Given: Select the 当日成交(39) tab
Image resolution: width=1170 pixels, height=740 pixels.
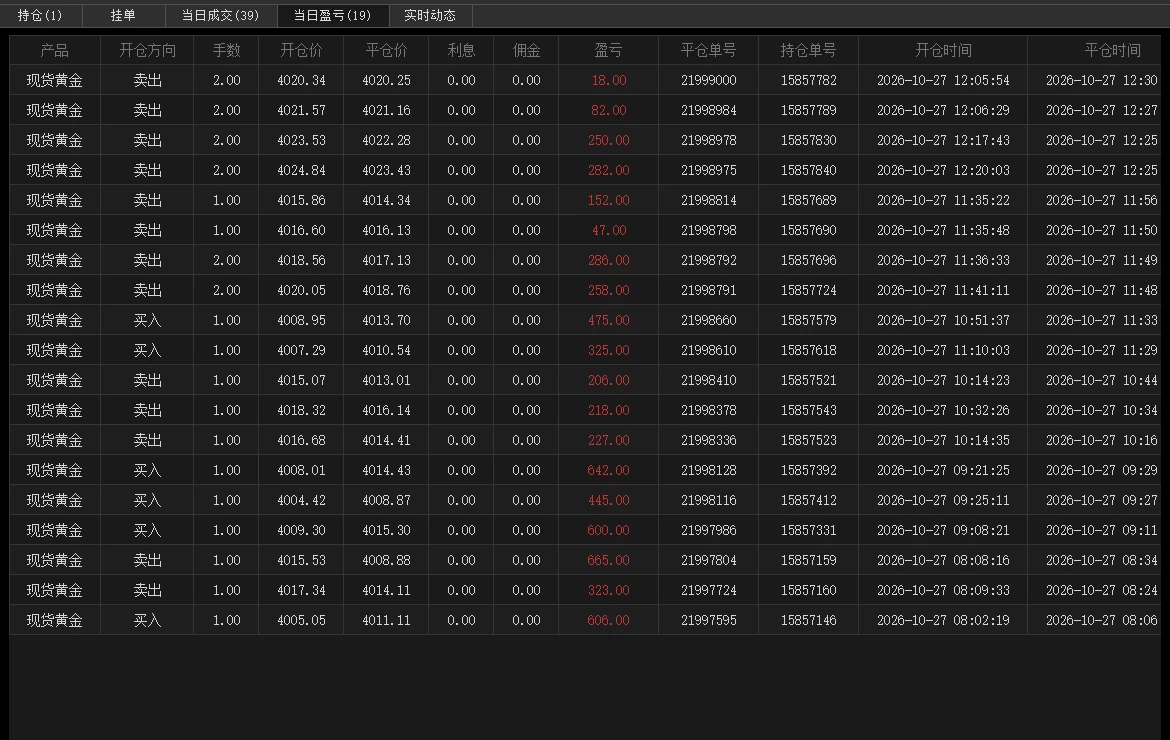Looking at the screenshot, I should (220, 15).
